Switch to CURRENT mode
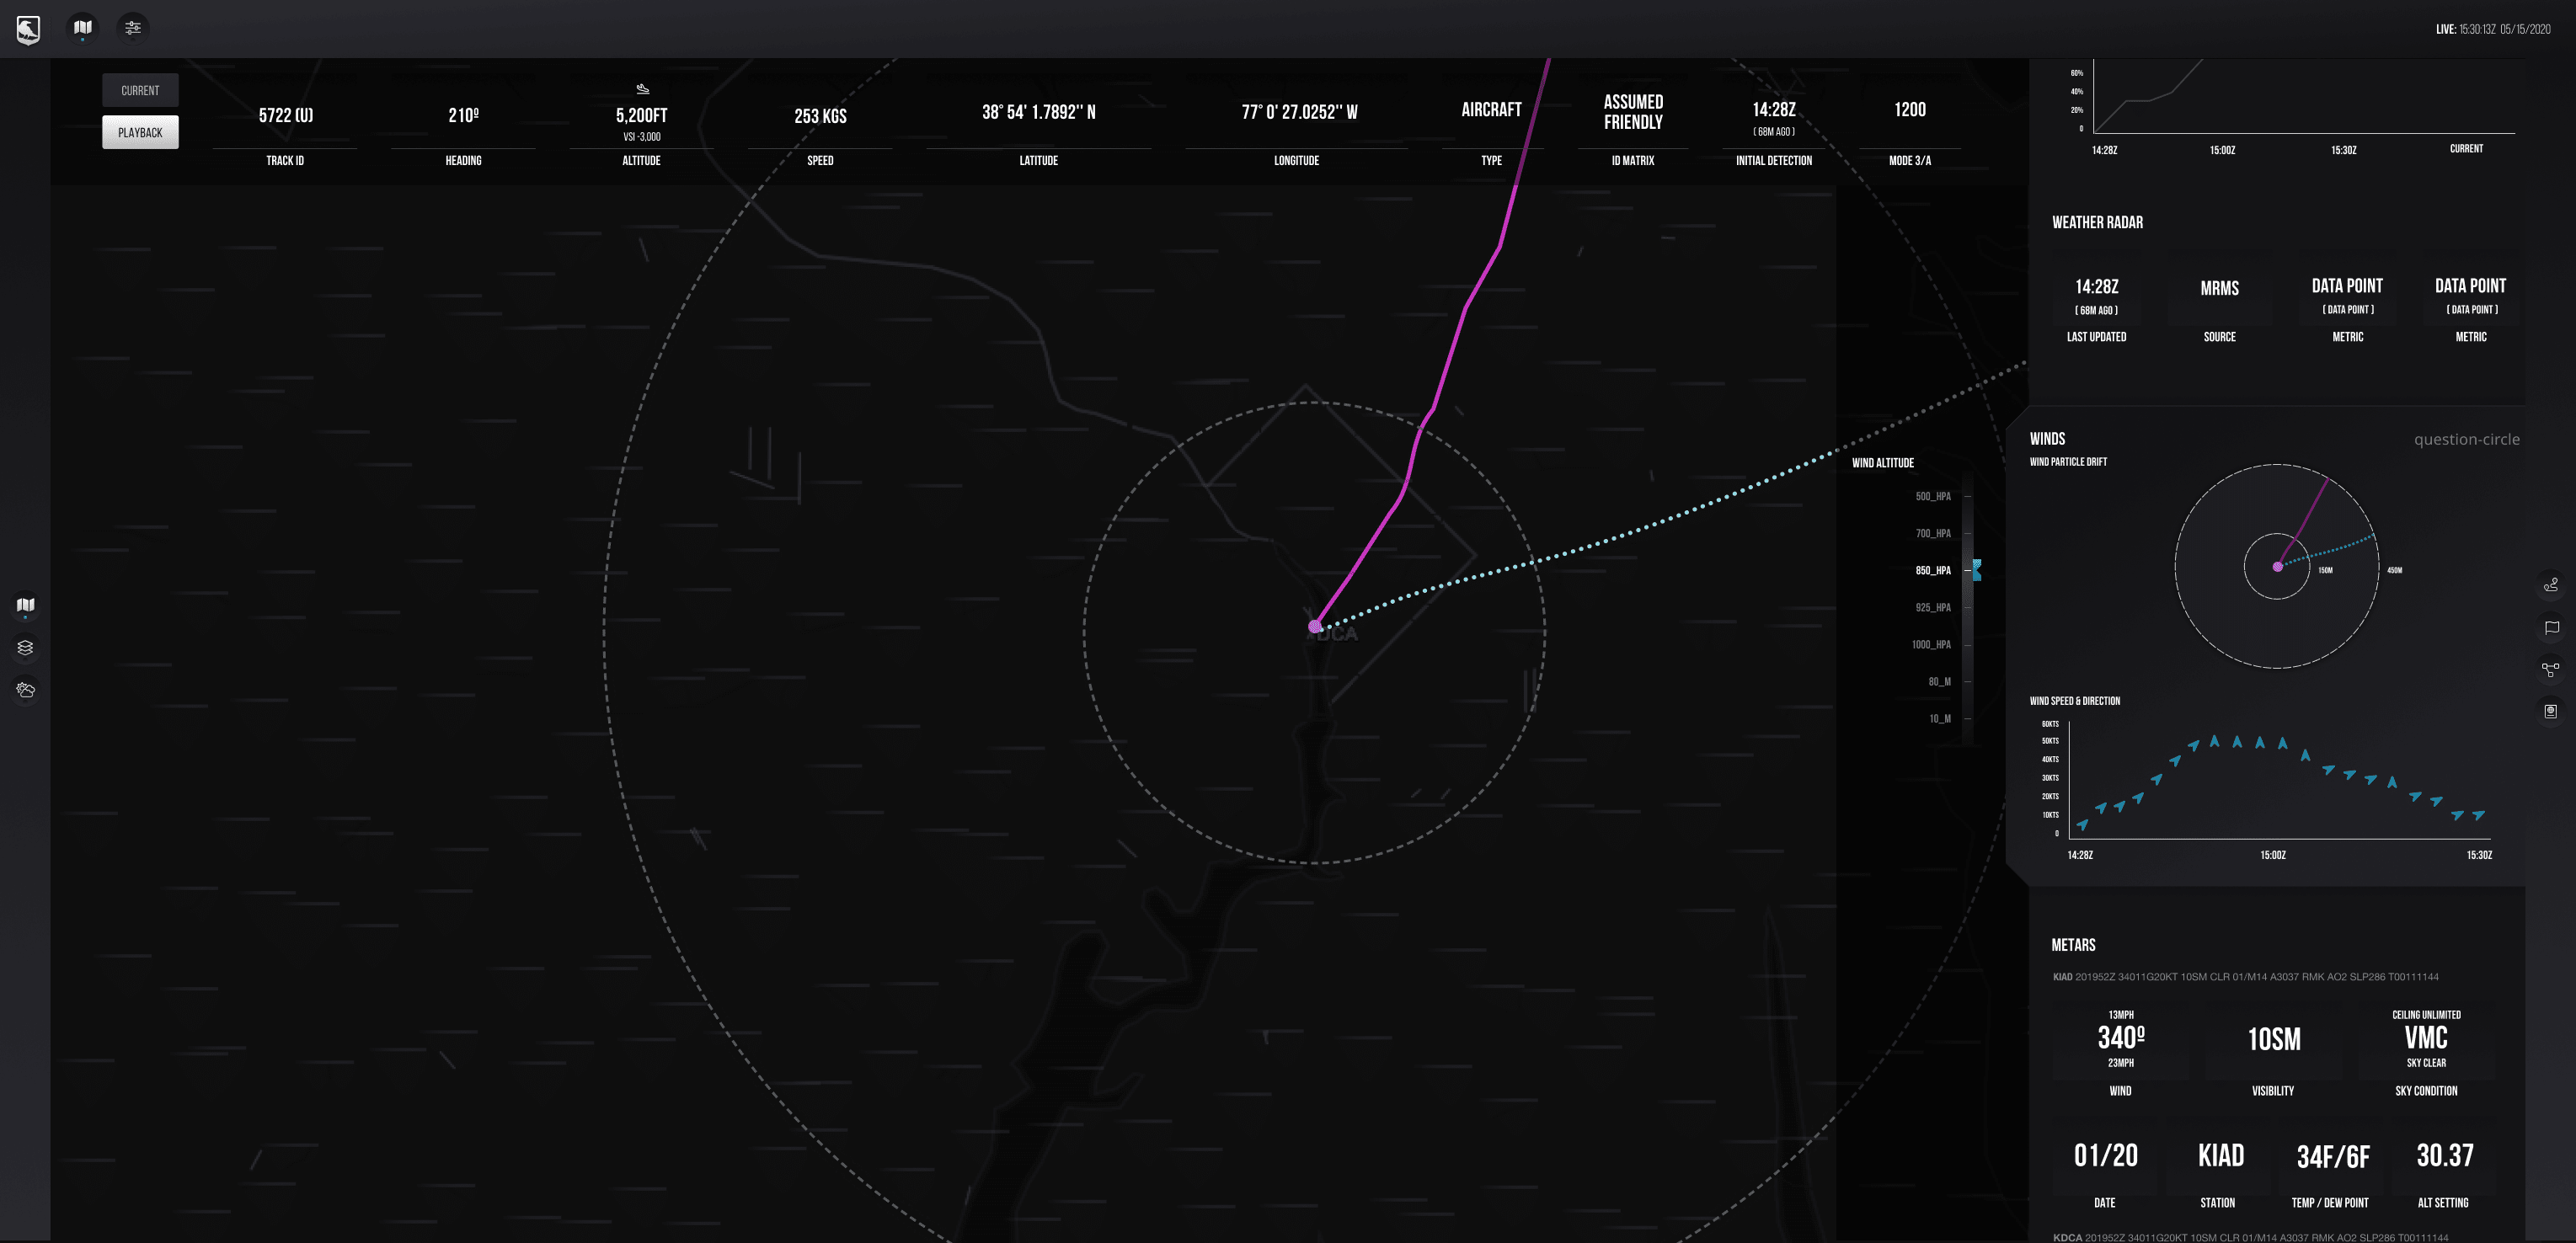Image resolution: width=2576 pixels, height=1243 pixels. tap(140, 90)
